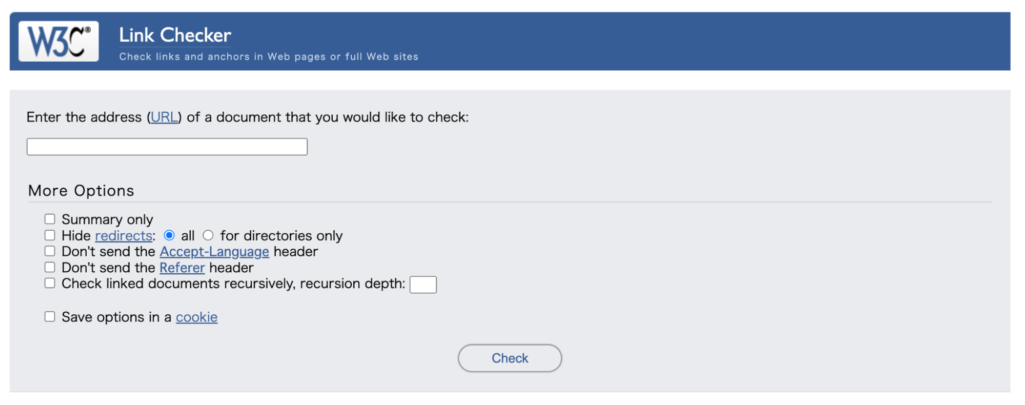Focus the document address input field
Viewport: 1025px width, 405px height.
167,147
